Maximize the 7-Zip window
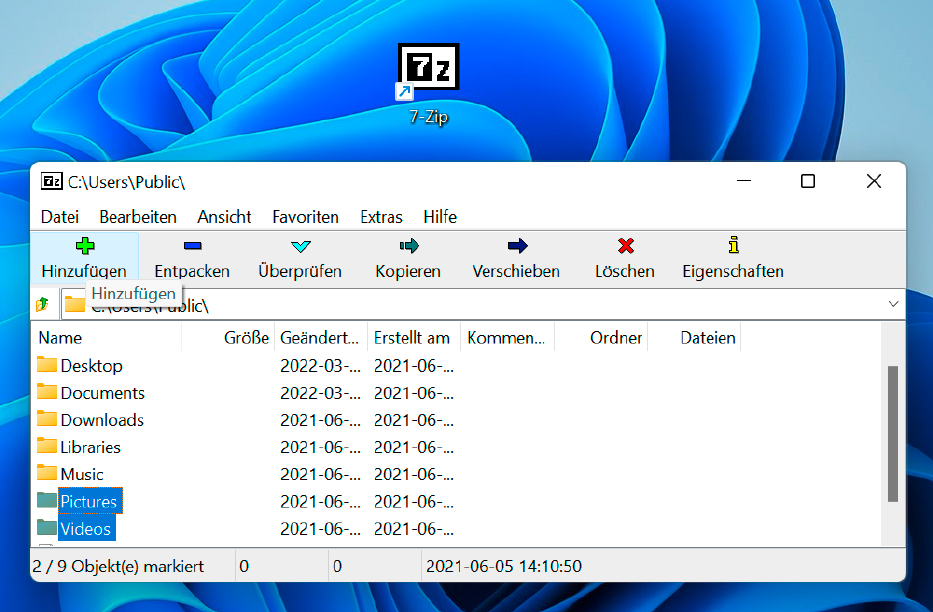Viewport: 933px width, 612px height. 808,181
